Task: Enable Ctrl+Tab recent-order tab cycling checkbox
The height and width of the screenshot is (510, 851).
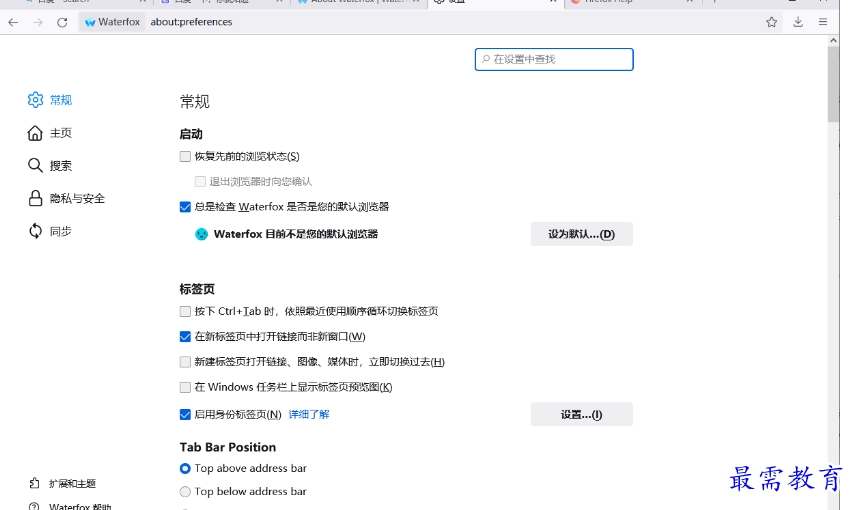Action: 185,311
